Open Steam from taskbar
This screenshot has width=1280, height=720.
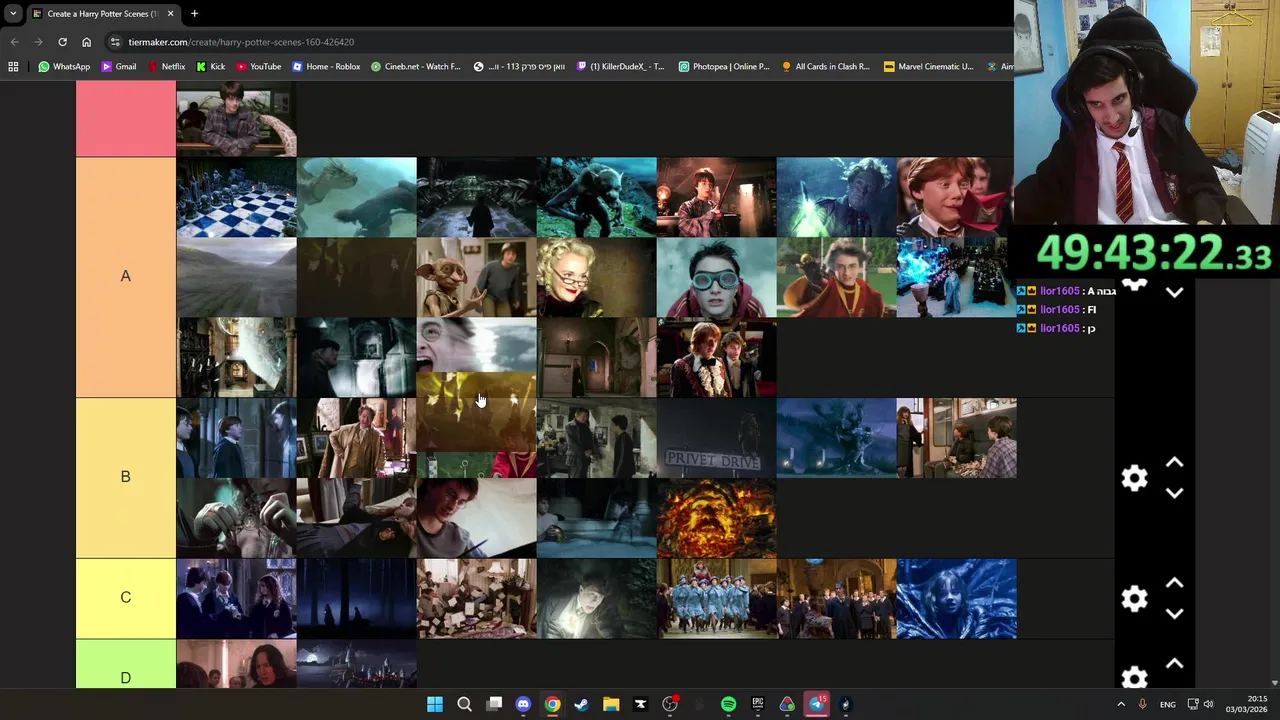pos(581,704)
